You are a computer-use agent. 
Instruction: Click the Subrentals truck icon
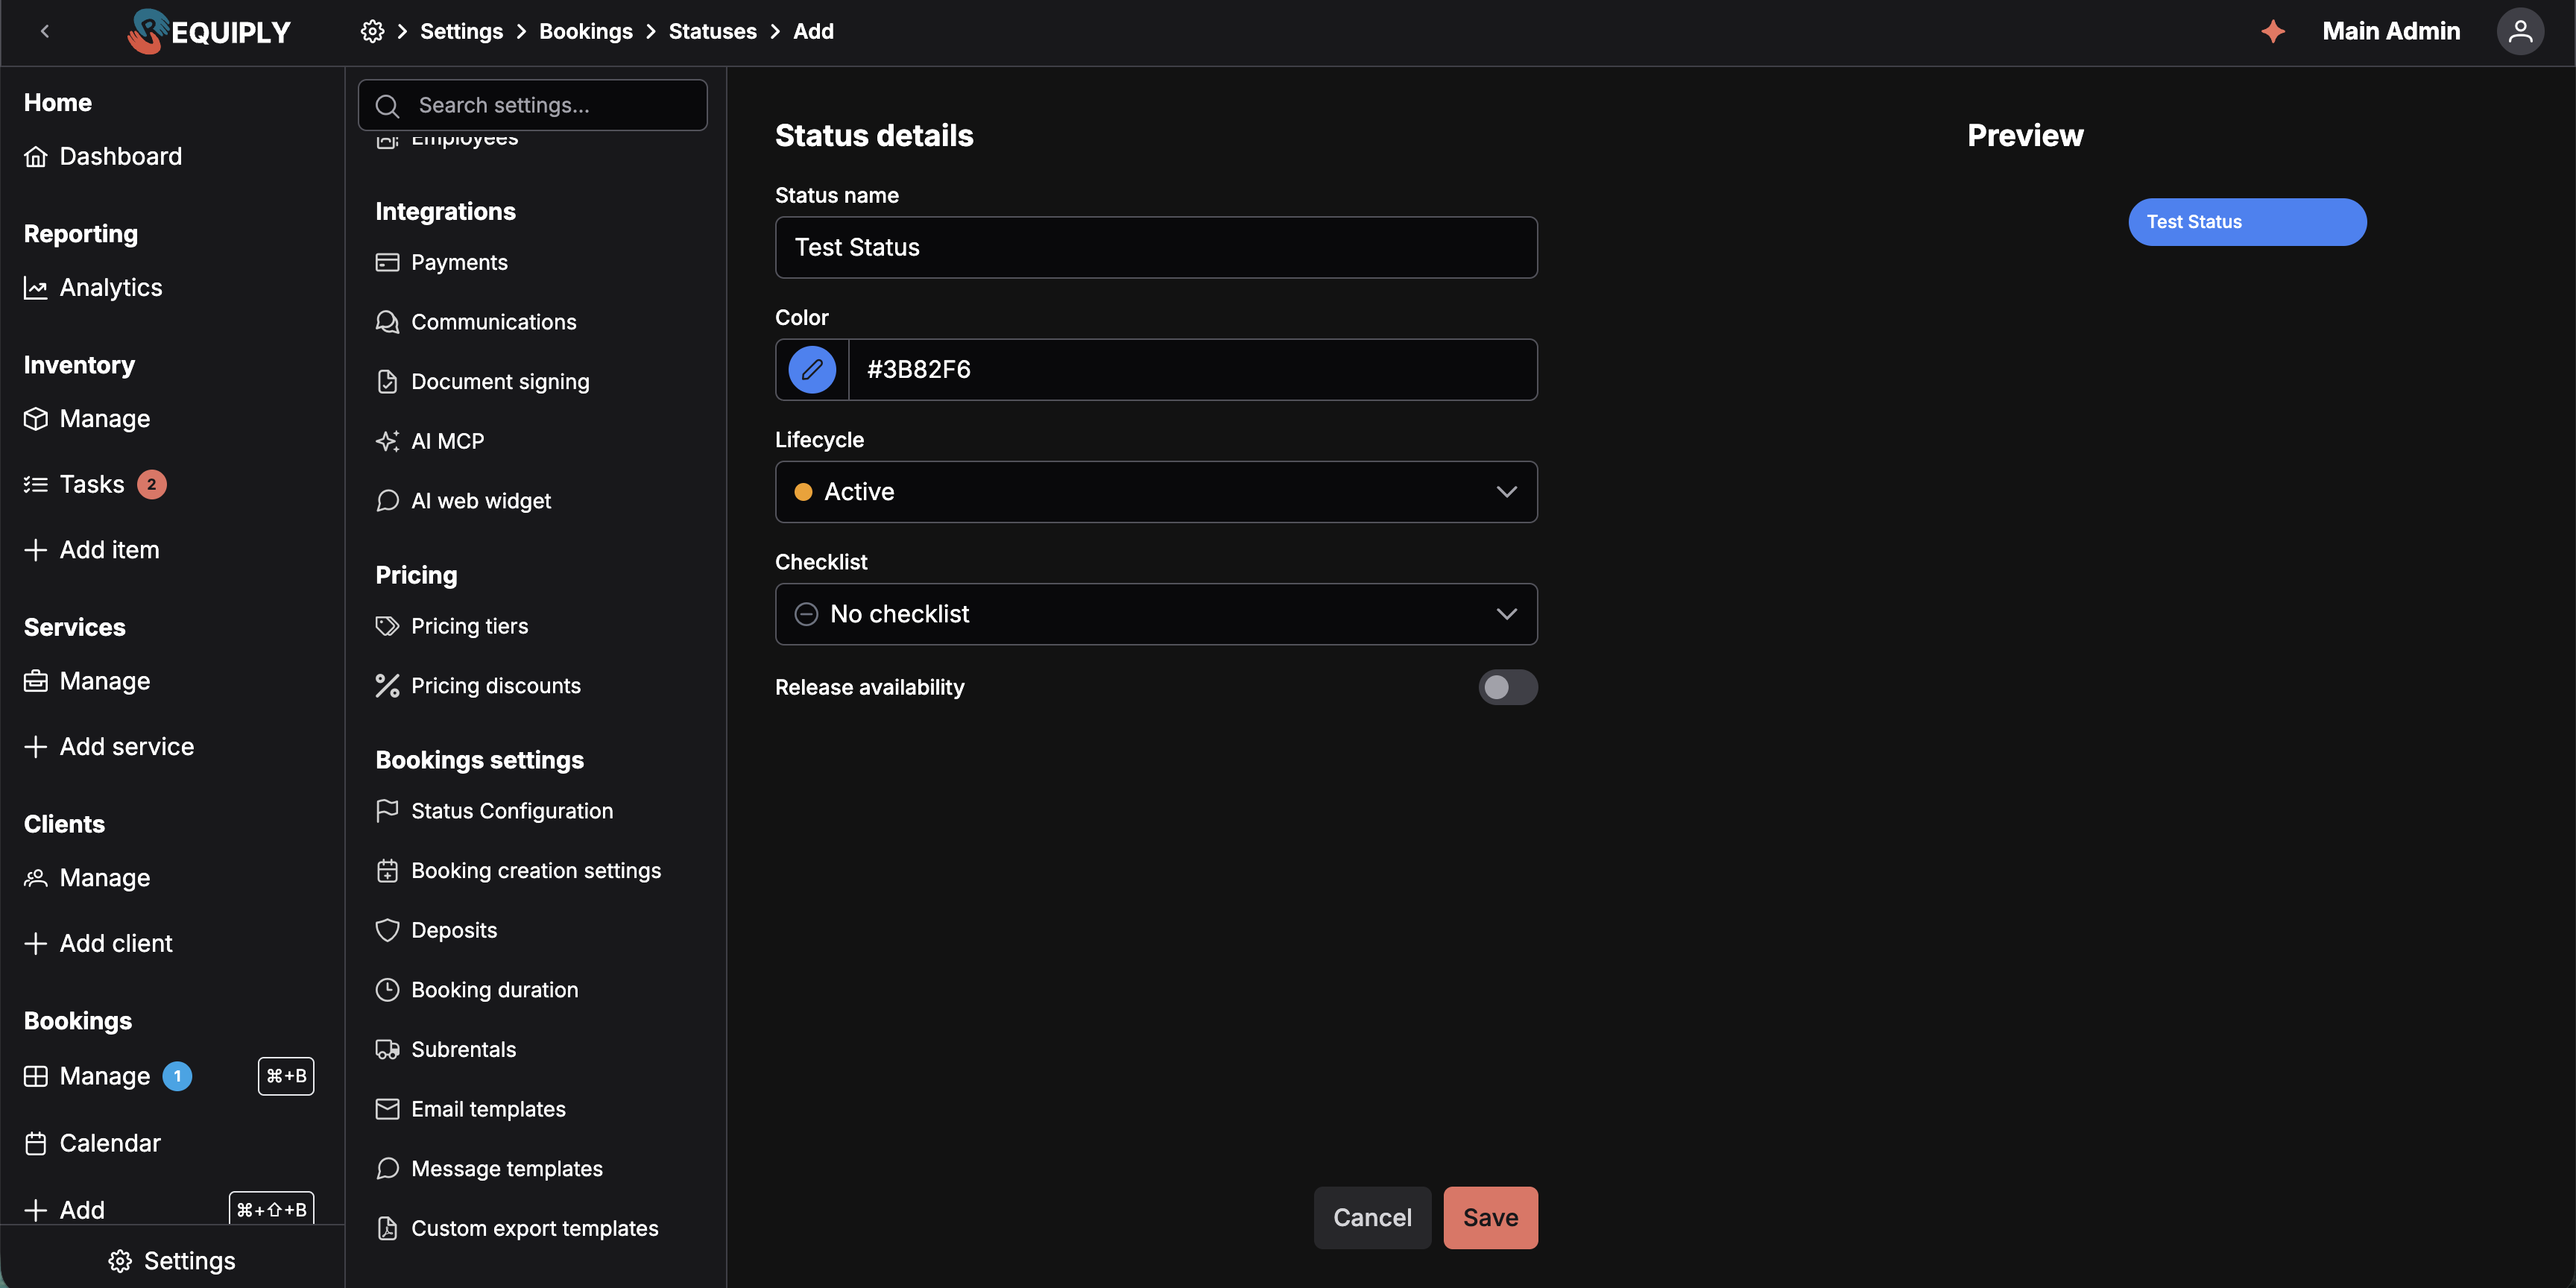point(387,1050)
